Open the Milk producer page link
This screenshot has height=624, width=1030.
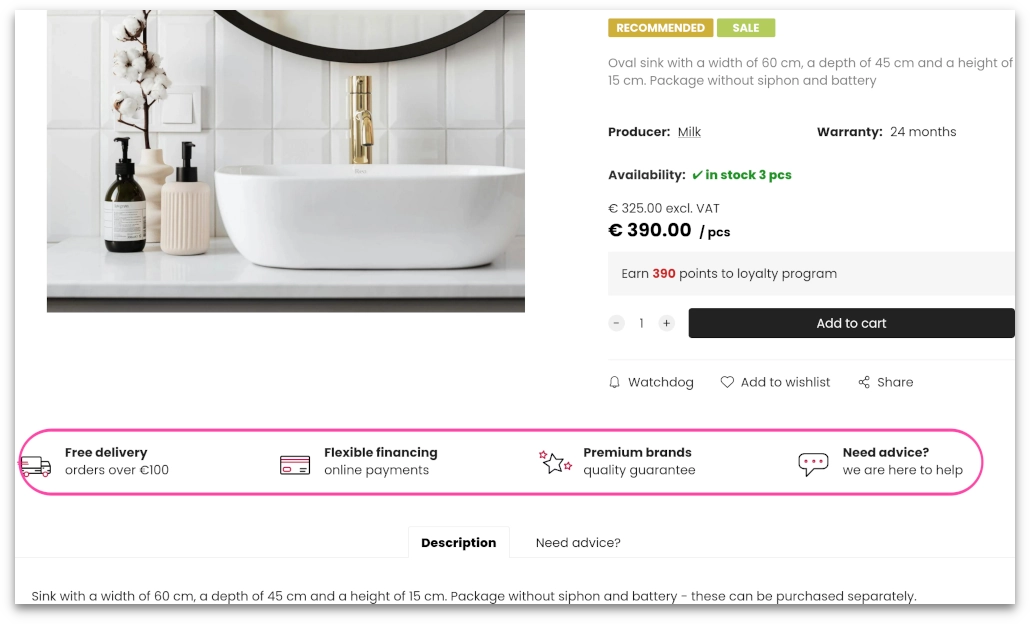[689, 131]
